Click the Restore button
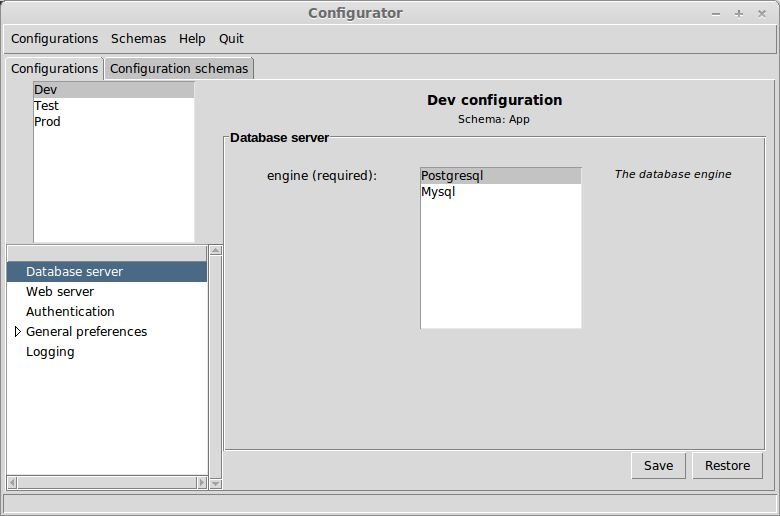Image resolution: width=780 pixels, height=516 pixels. pyautogui.click(x=727, y=466)
